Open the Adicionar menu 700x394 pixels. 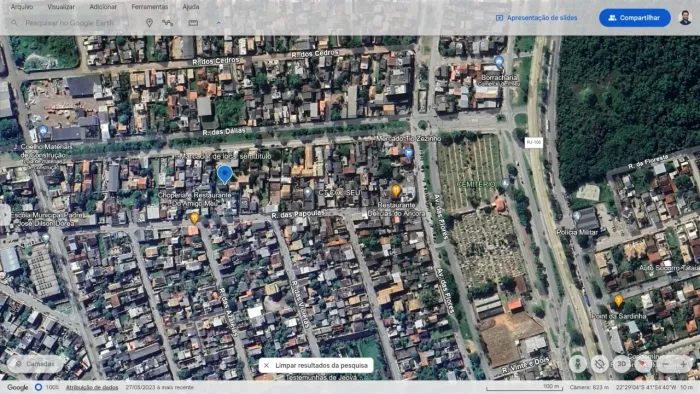point(103,7)
